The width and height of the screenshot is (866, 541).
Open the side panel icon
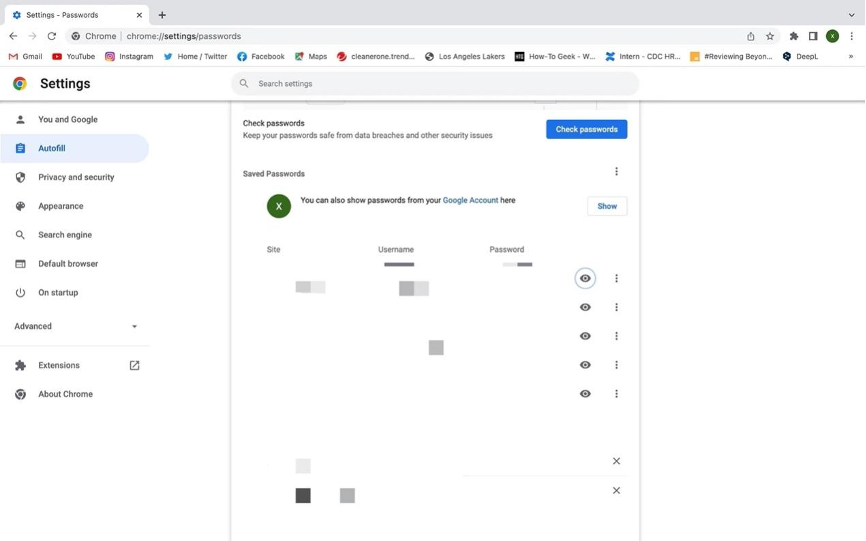(x=813, y=36)
